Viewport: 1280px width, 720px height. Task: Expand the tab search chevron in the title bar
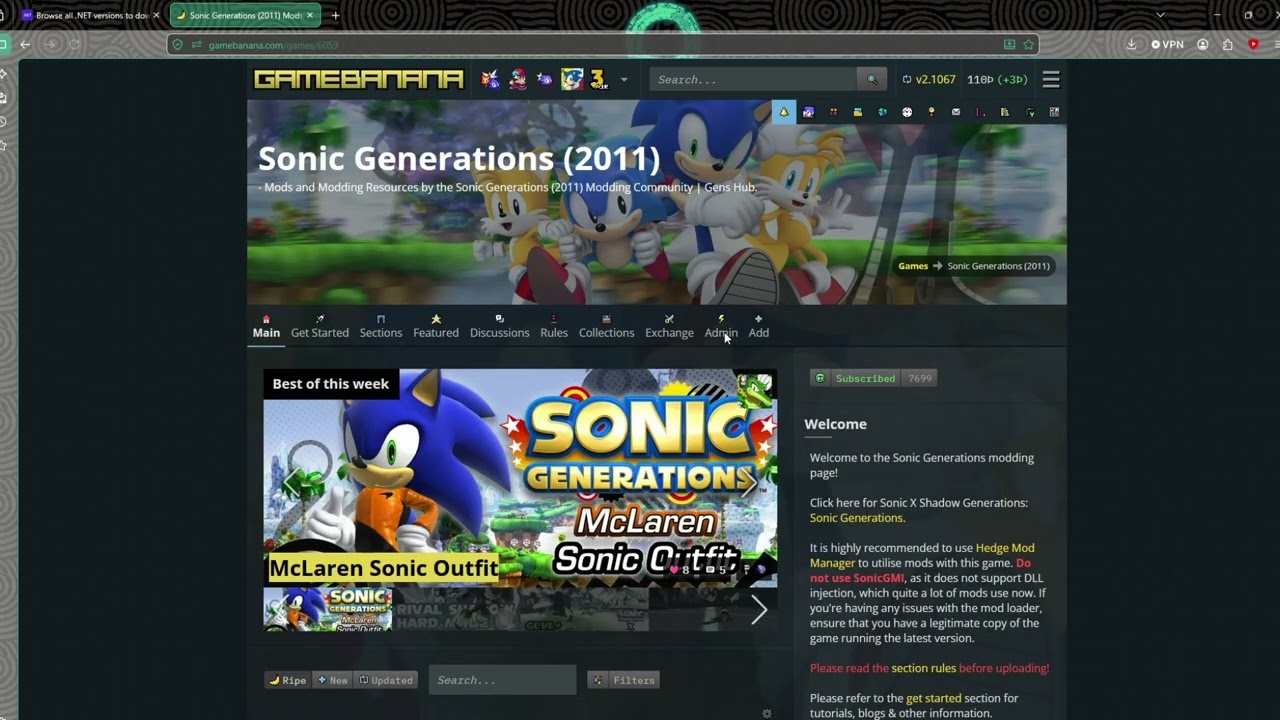(x=1160, y=15)
